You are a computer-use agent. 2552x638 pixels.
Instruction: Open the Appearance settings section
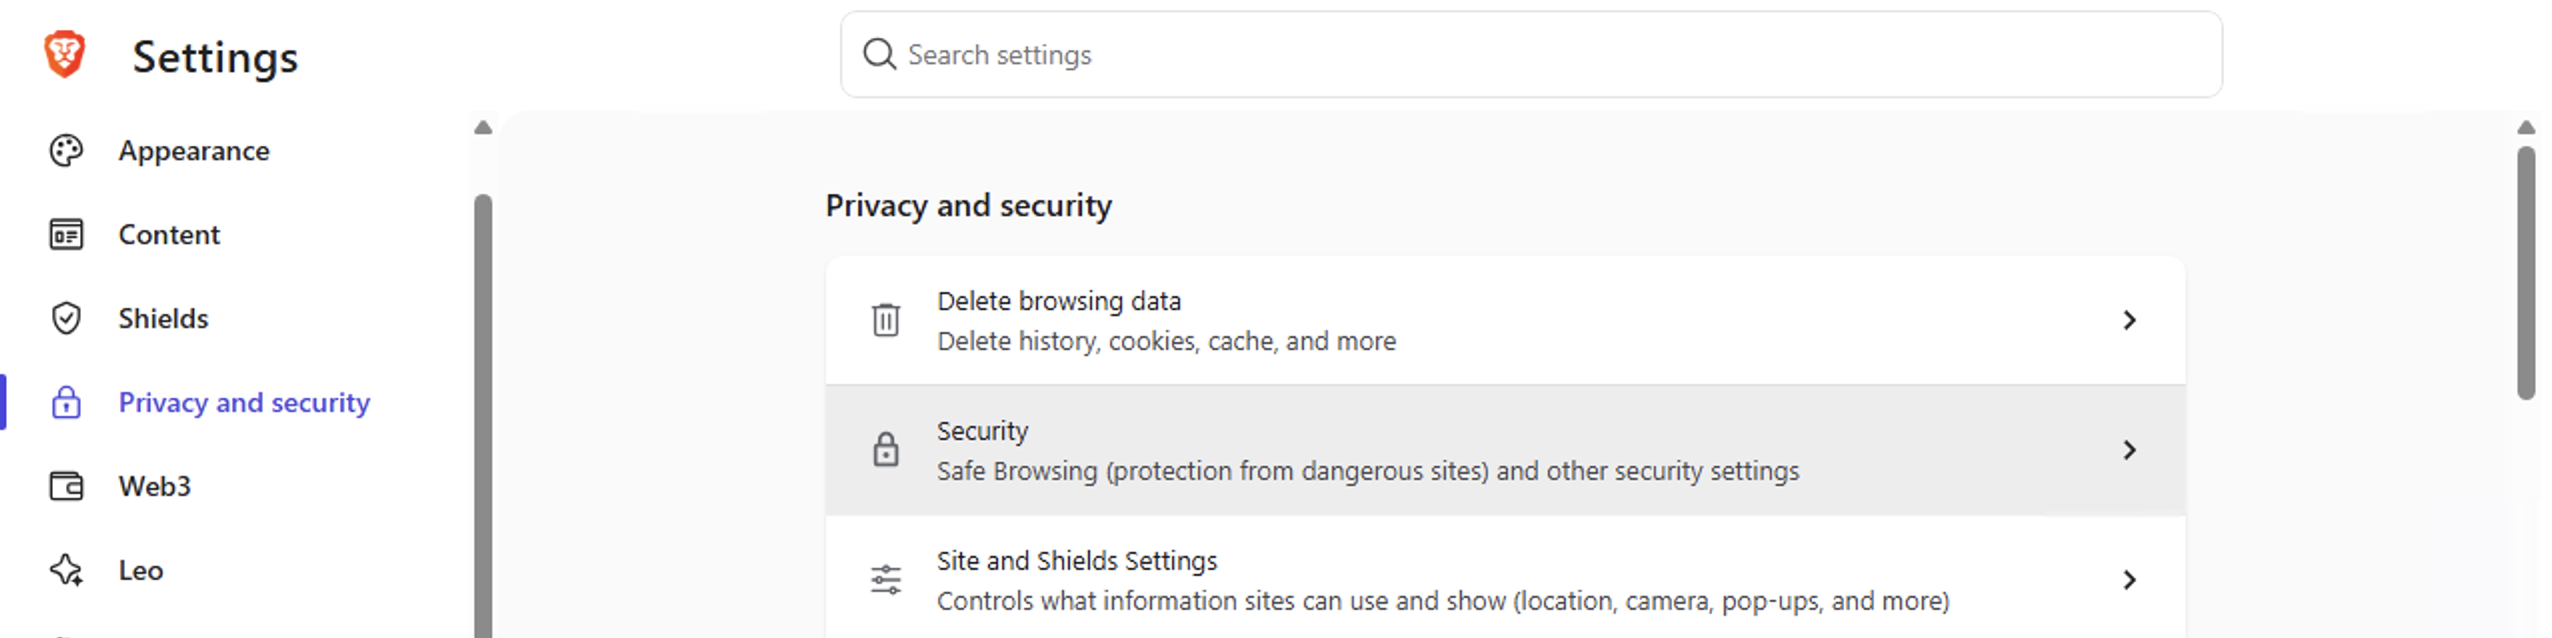194,151
